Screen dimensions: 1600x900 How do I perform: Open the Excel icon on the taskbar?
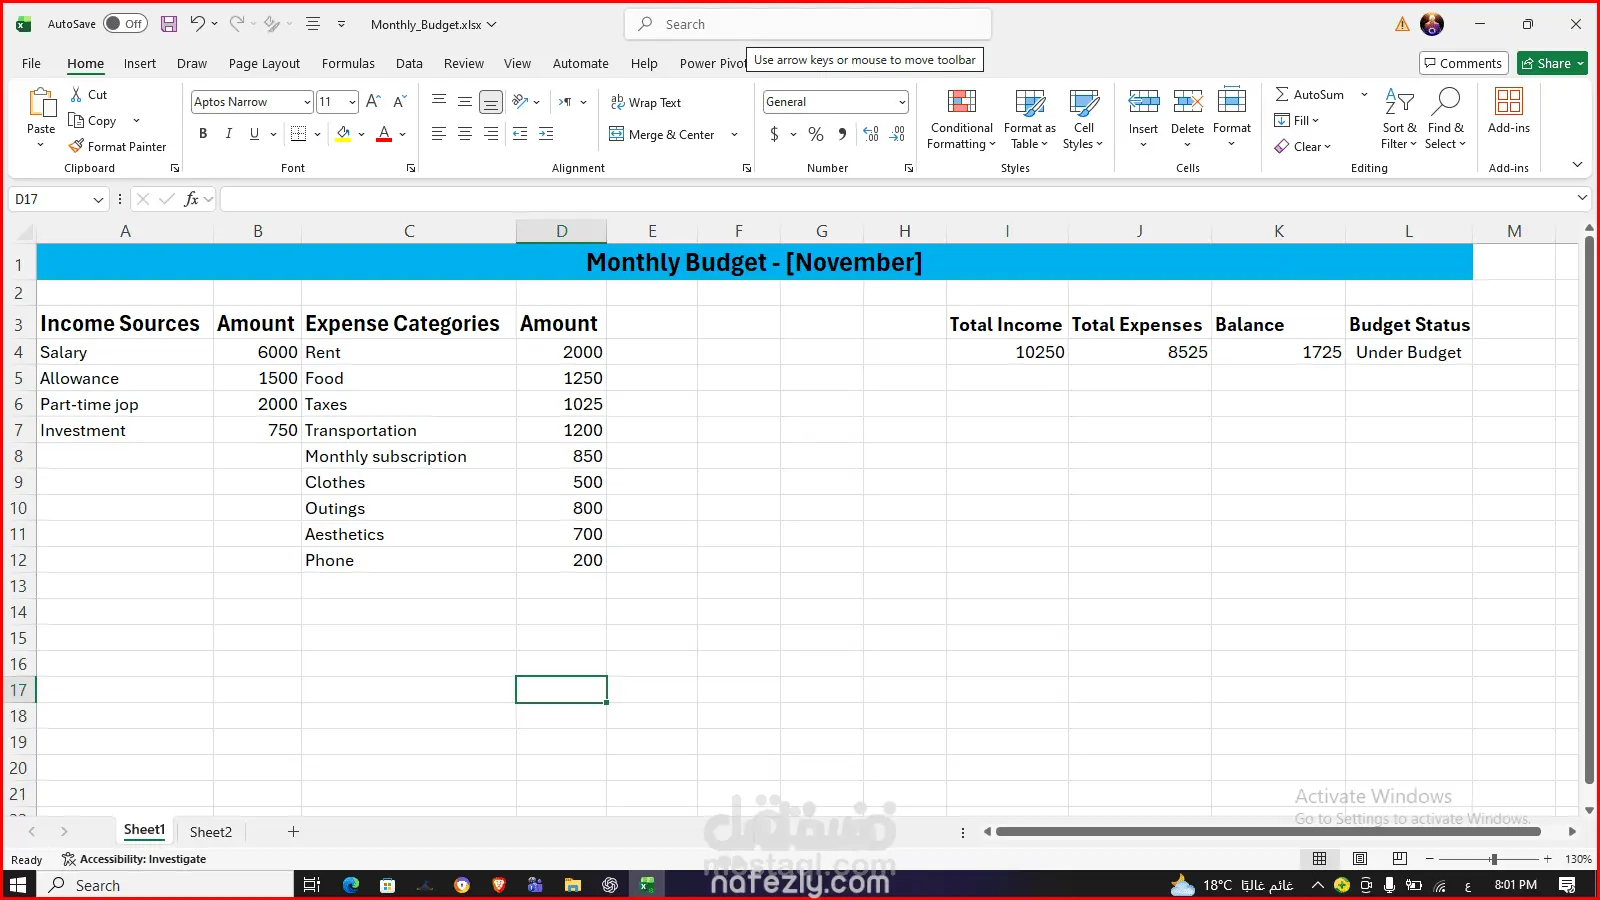click(x=647, y=885)
